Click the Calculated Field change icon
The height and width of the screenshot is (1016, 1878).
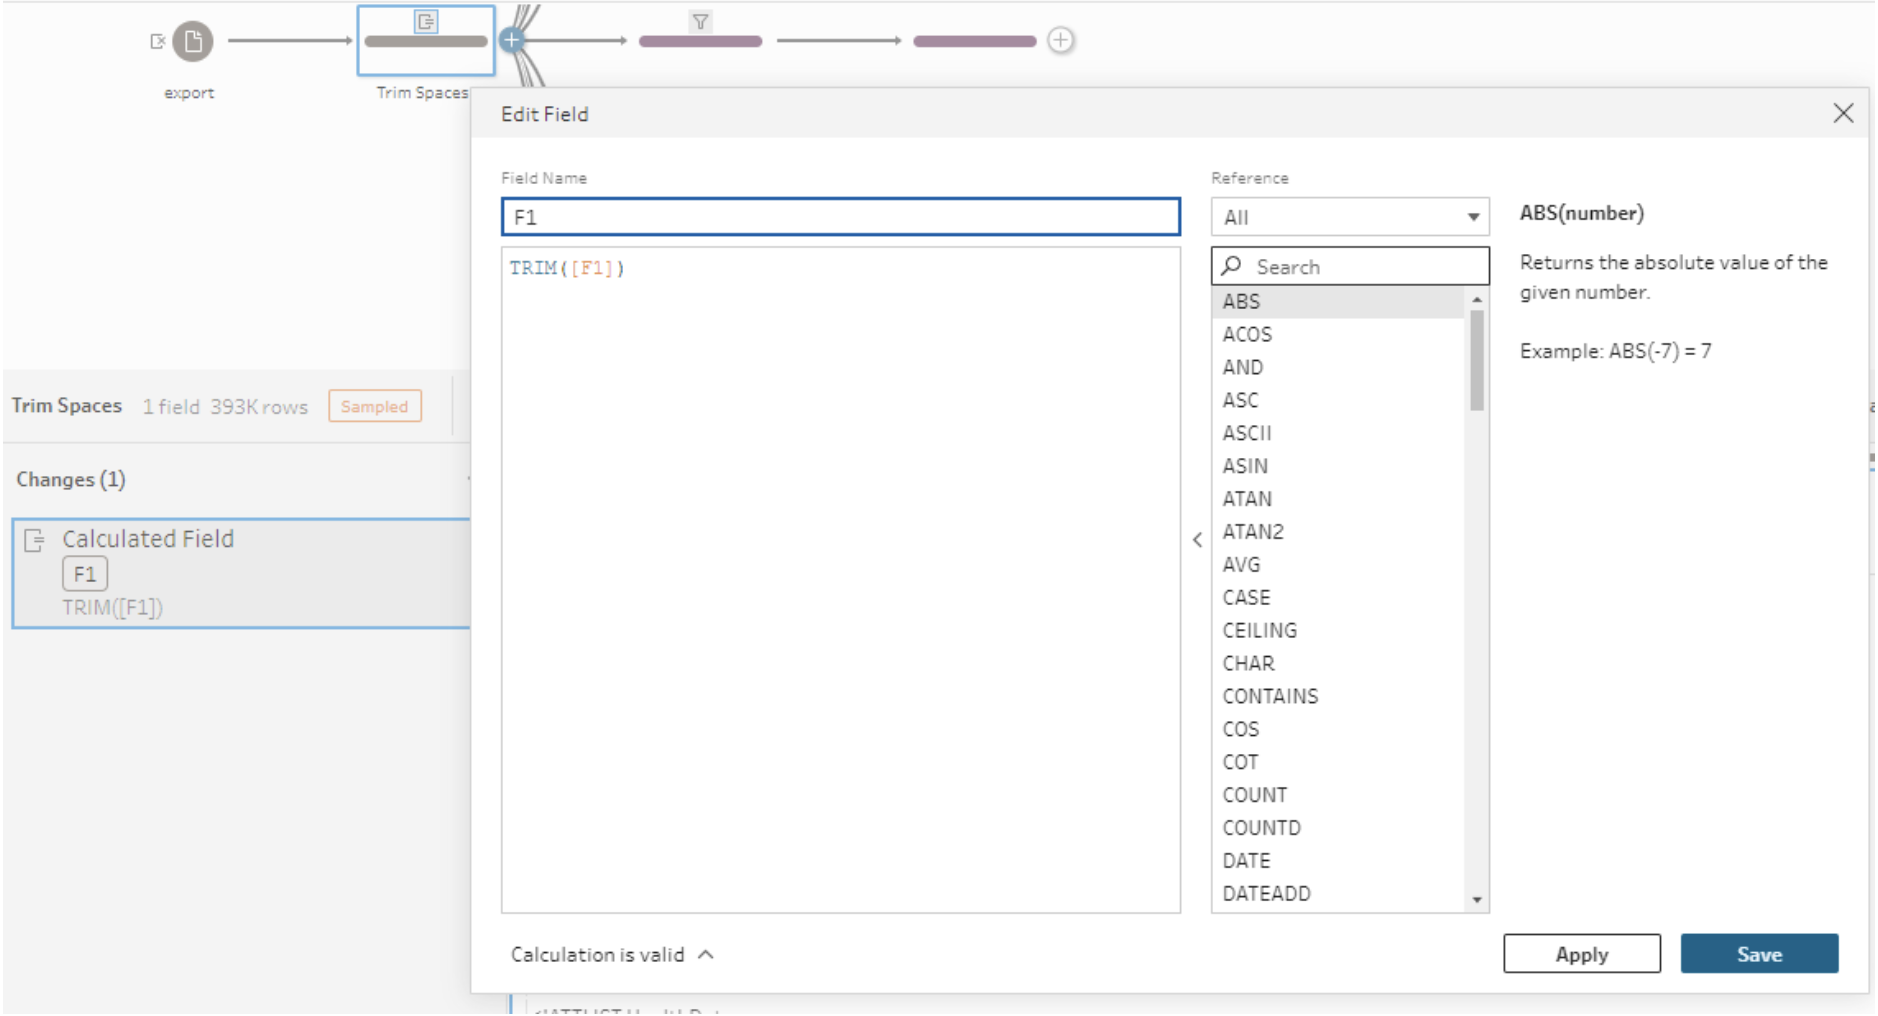click(x=35, y=540)
